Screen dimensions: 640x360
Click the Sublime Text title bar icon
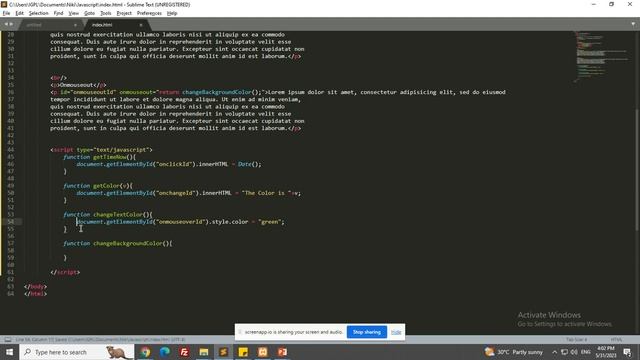(x=4, y=4)
